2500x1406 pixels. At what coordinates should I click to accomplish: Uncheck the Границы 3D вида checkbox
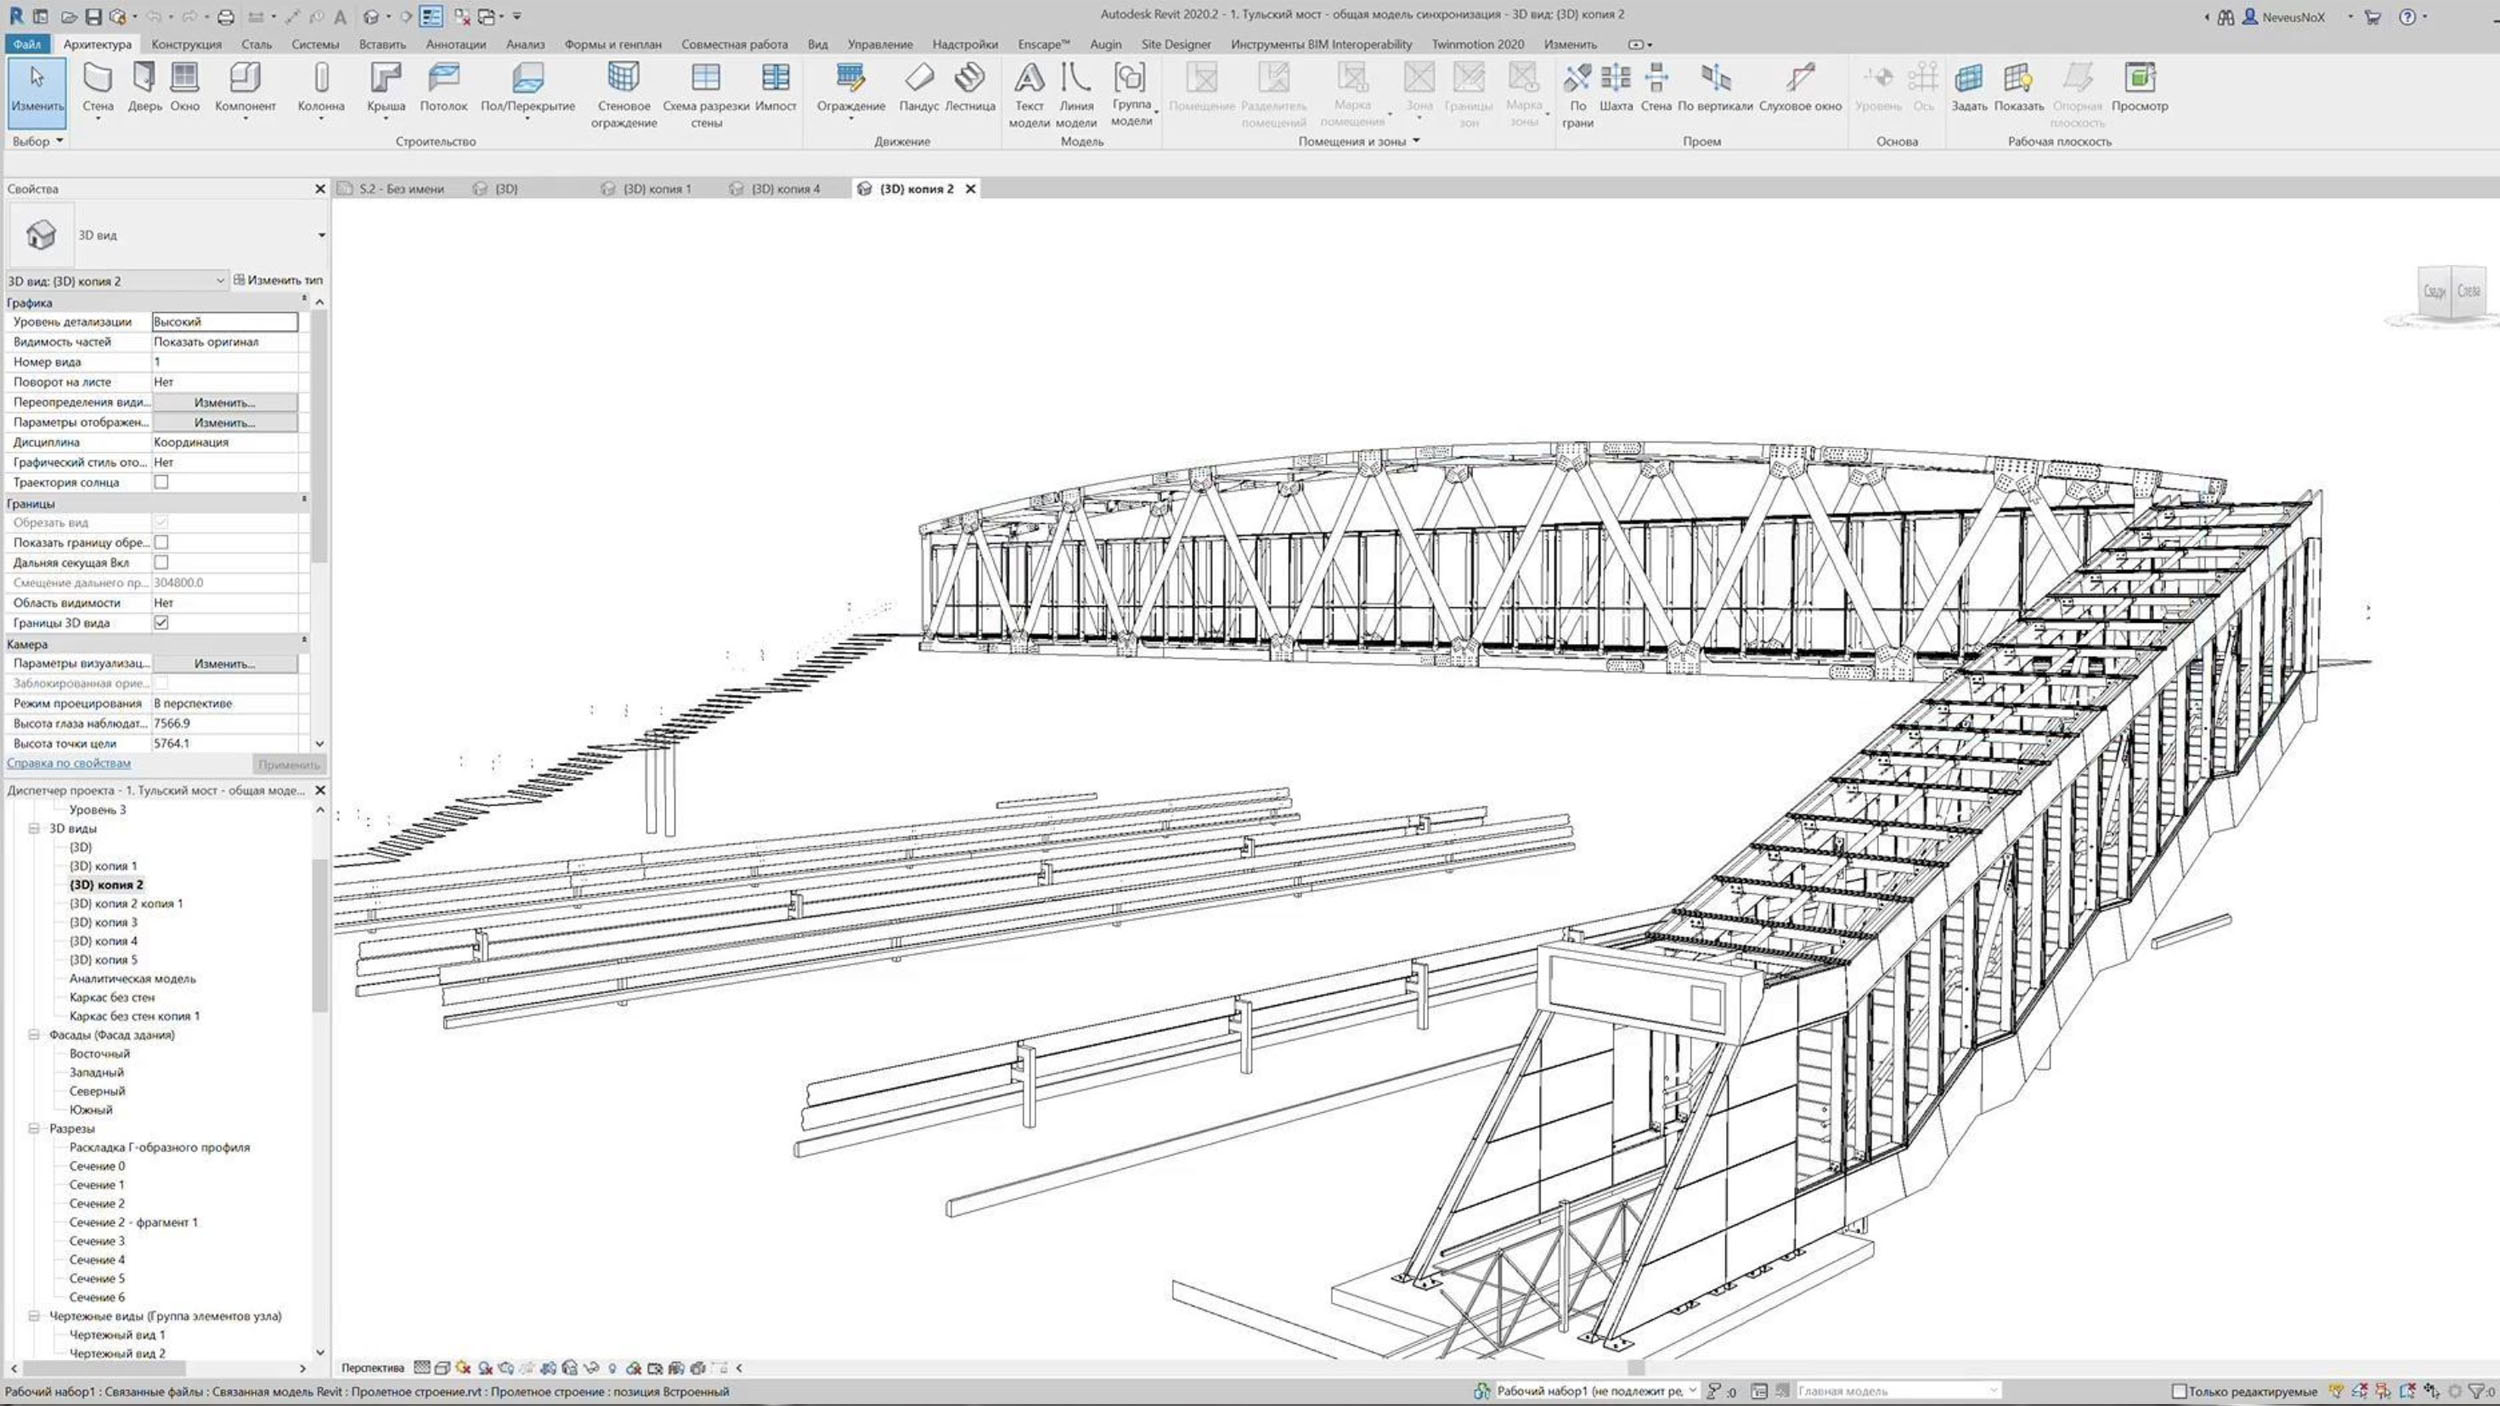point(161,623)
